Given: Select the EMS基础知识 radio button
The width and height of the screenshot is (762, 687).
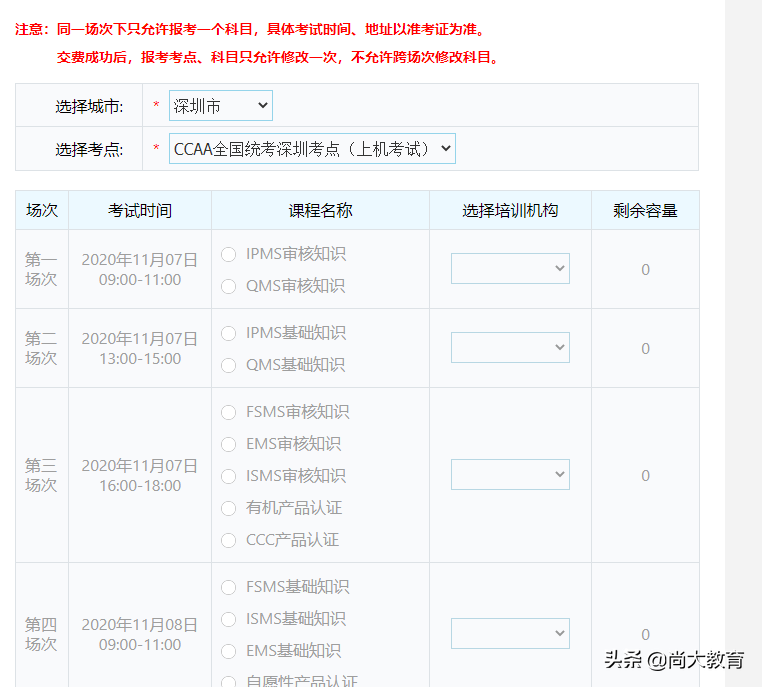Looking at the screenshot, I should [228, 651].
